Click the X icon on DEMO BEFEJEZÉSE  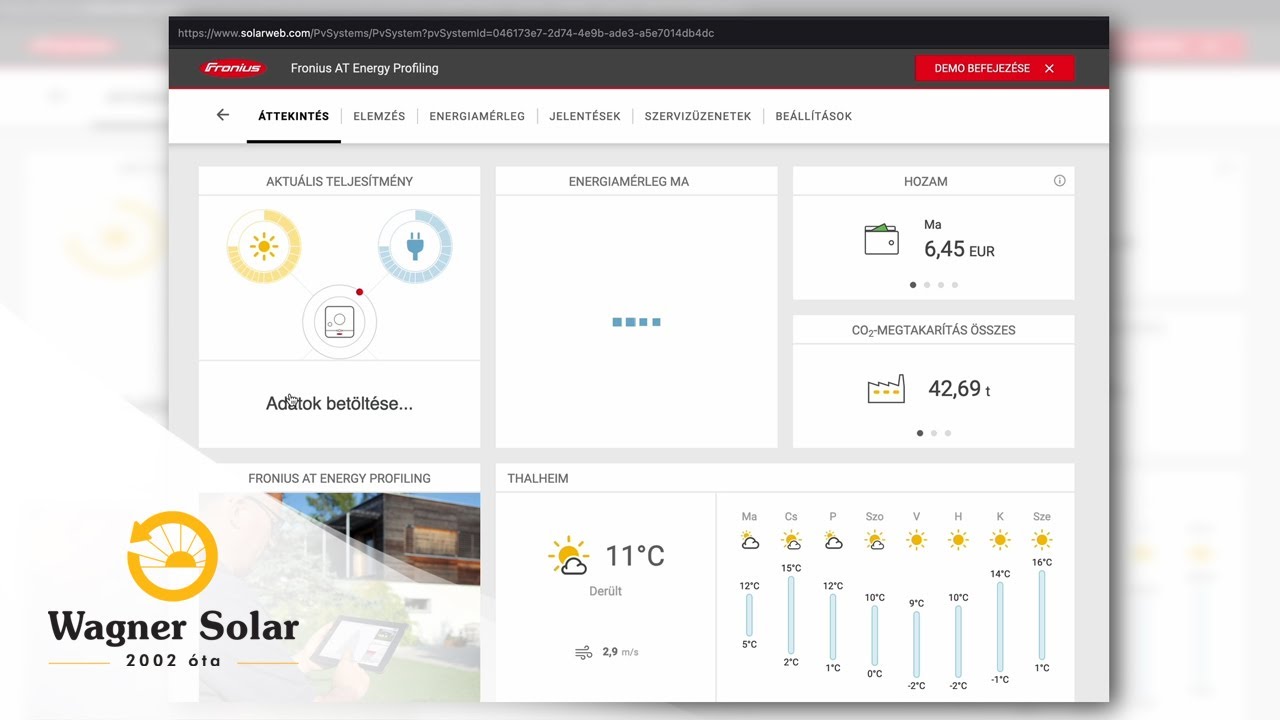pyautogui.click(x=1049, y=68)
